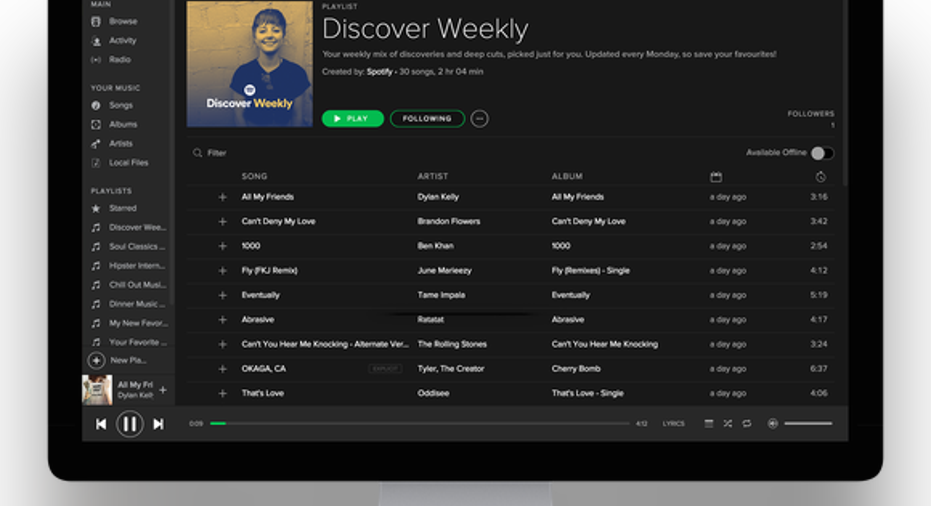Image resolution: width=931 pixels, height=506 pixels.
Task: Sort by the Song column header
Action: click(x=254, y=176)
